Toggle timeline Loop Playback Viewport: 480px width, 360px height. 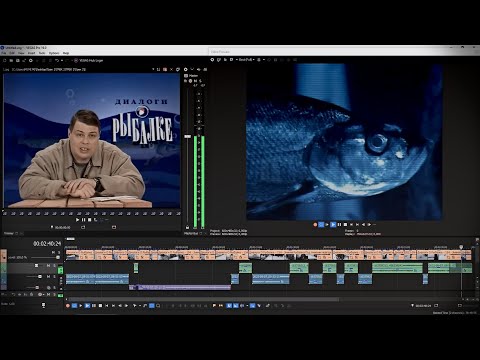[74, 306]
